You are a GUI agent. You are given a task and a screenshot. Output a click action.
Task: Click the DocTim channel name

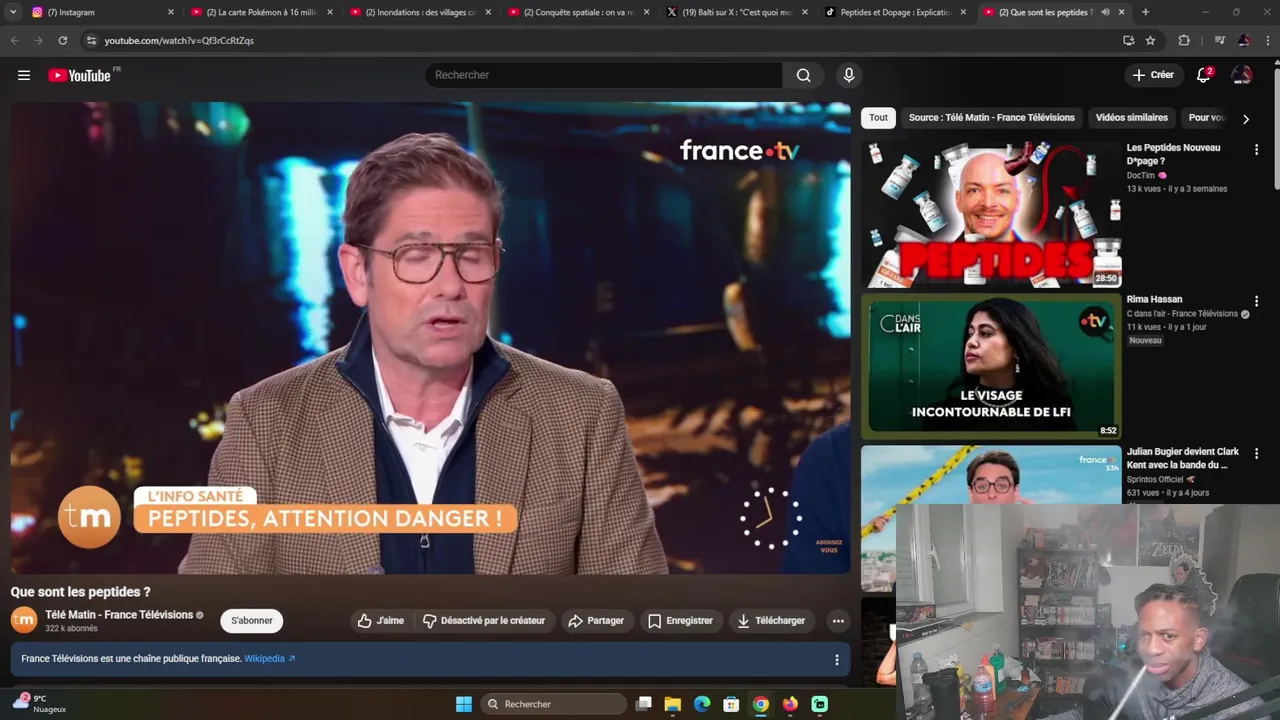pyautogui.click(x=1141, y=175)
